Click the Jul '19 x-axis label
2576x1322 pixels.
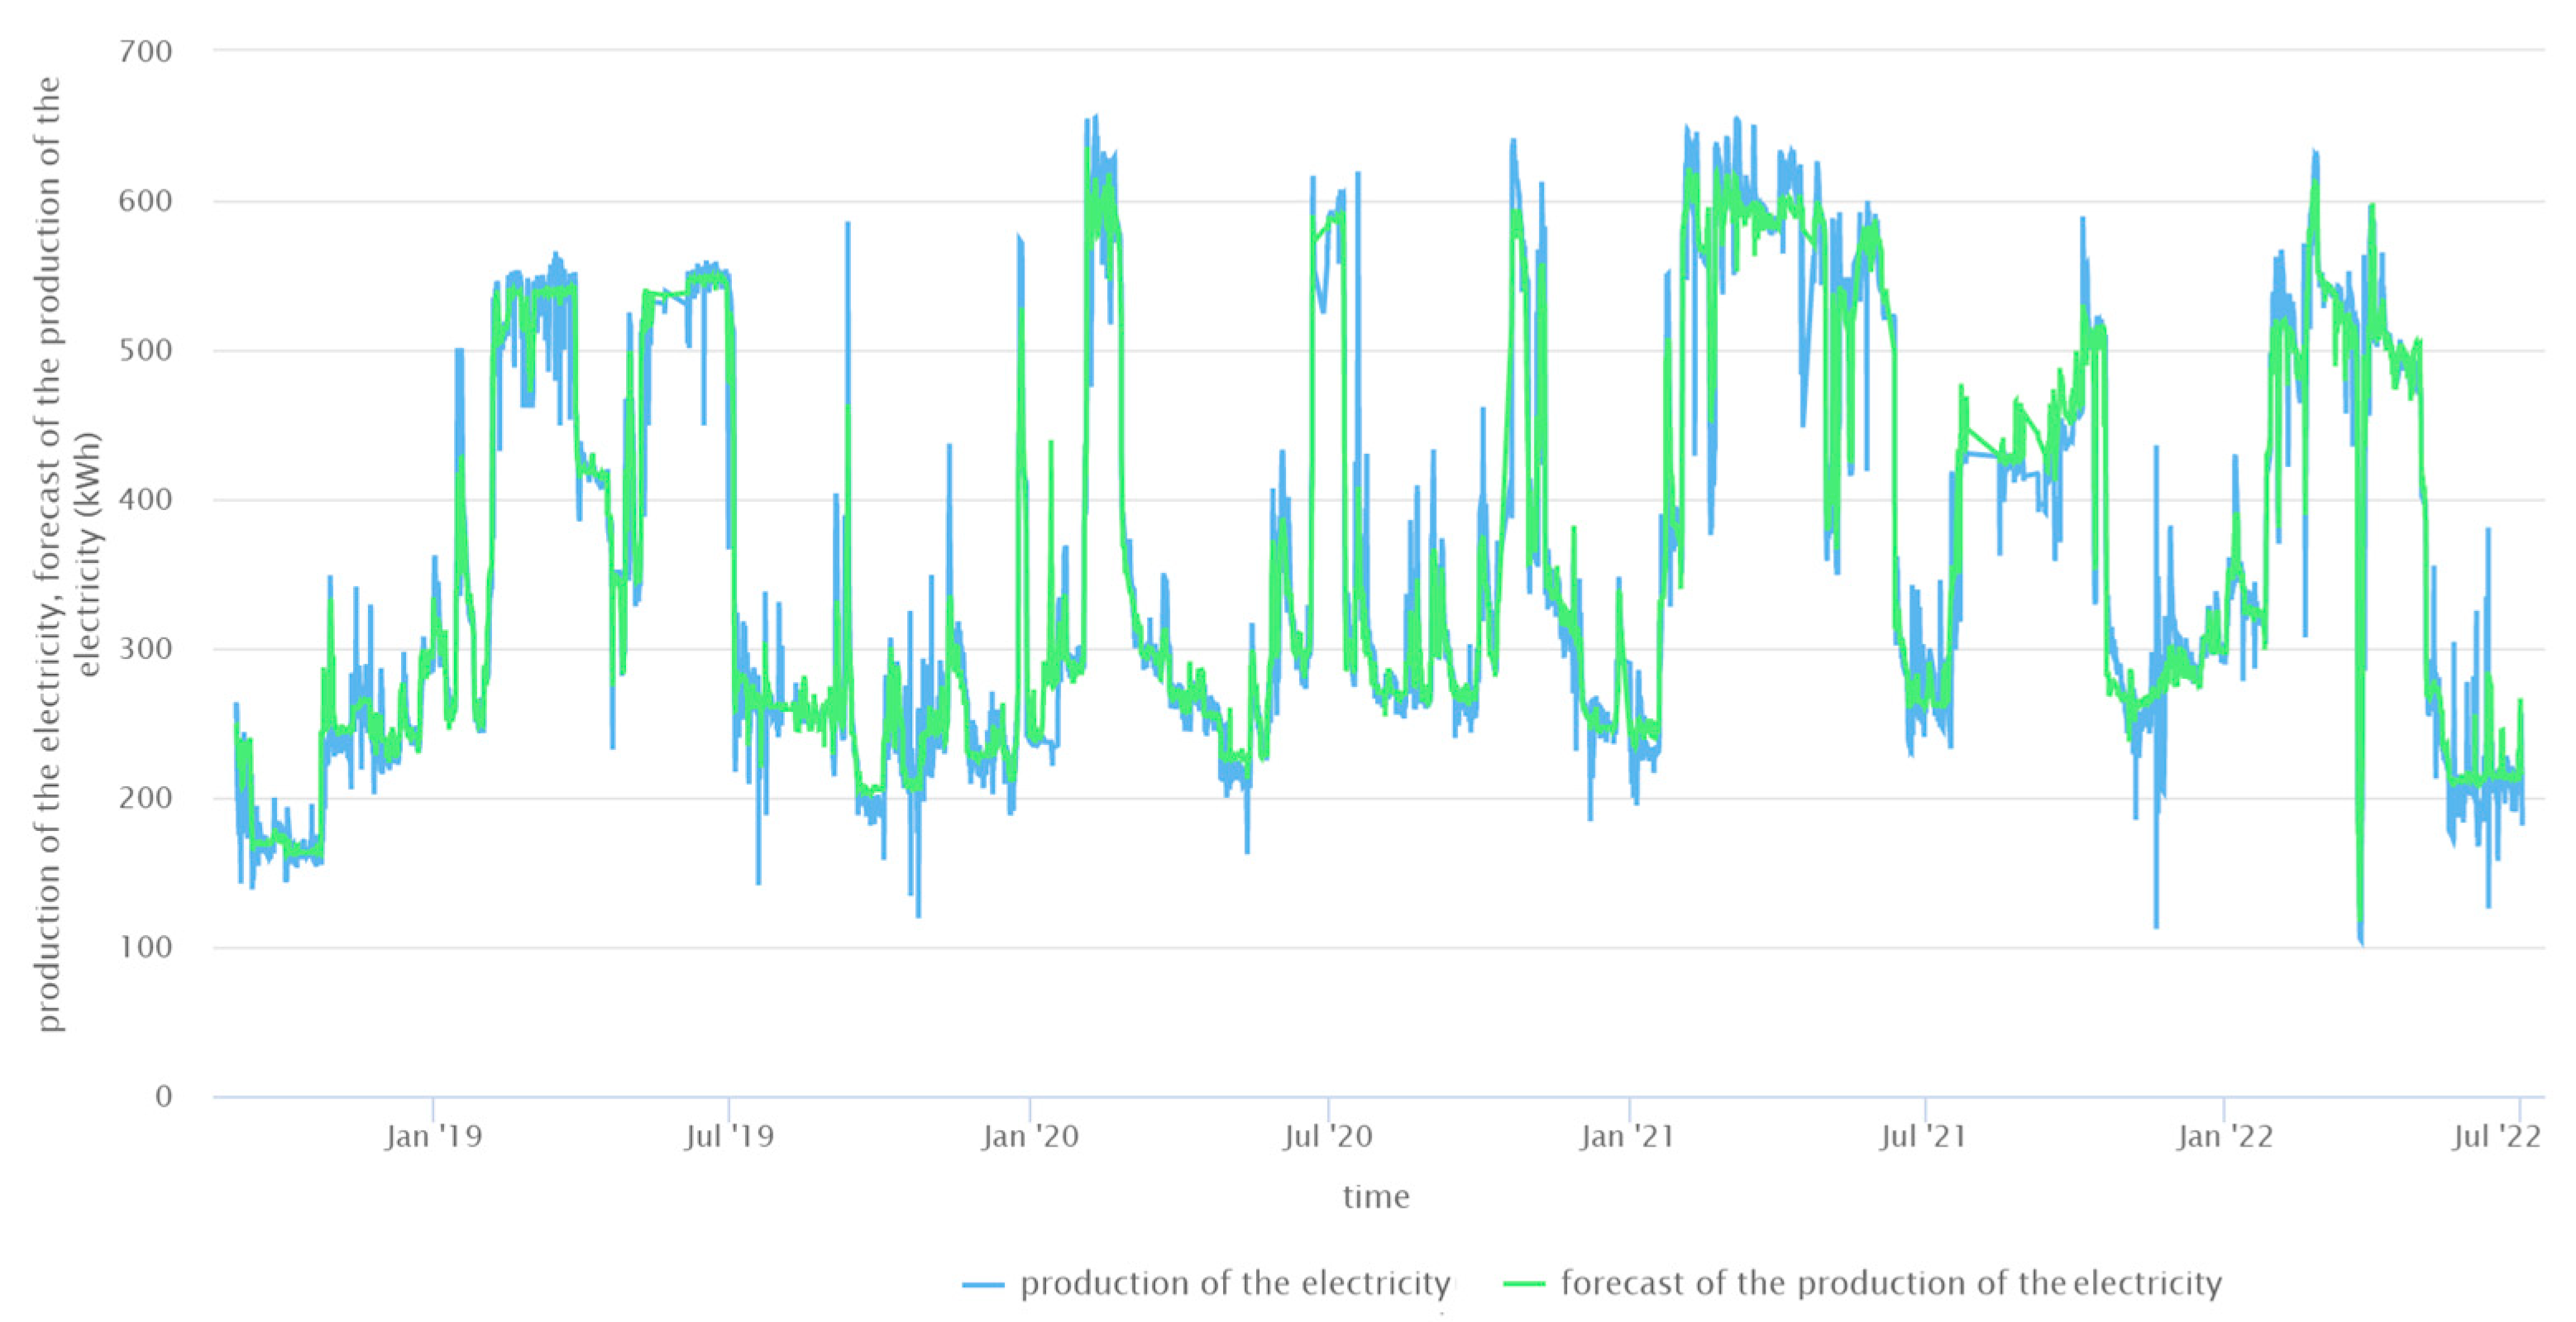tap(729, 1137)
